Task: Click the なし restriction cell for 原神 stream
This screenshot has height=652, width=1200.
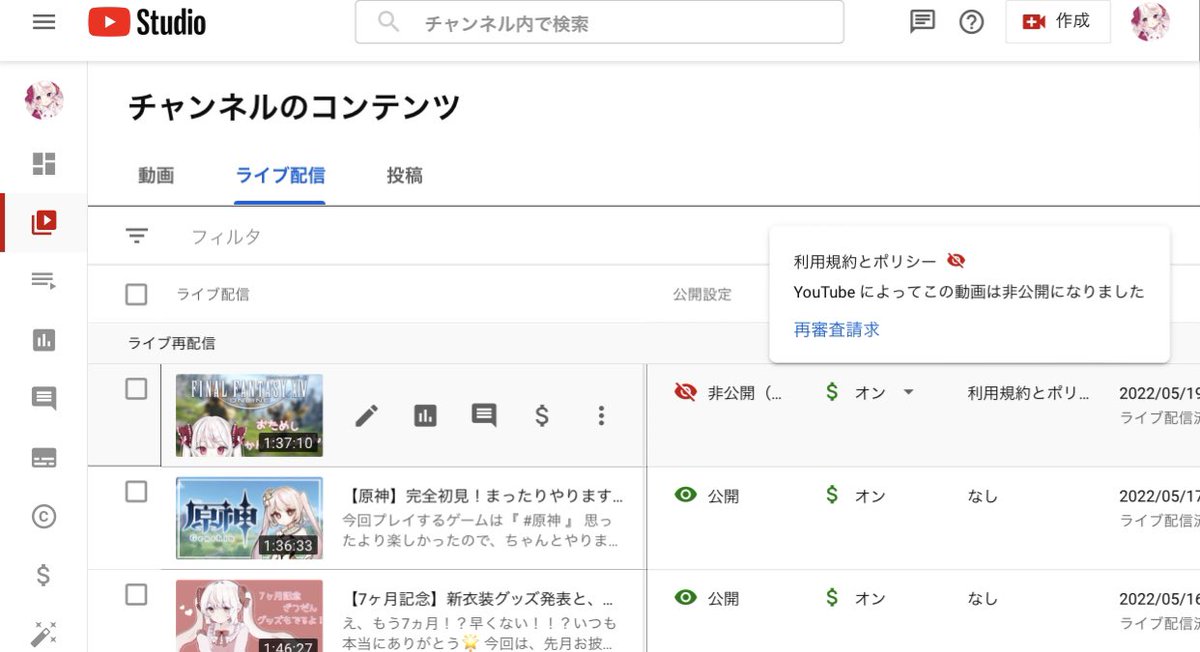Action: 982,496
